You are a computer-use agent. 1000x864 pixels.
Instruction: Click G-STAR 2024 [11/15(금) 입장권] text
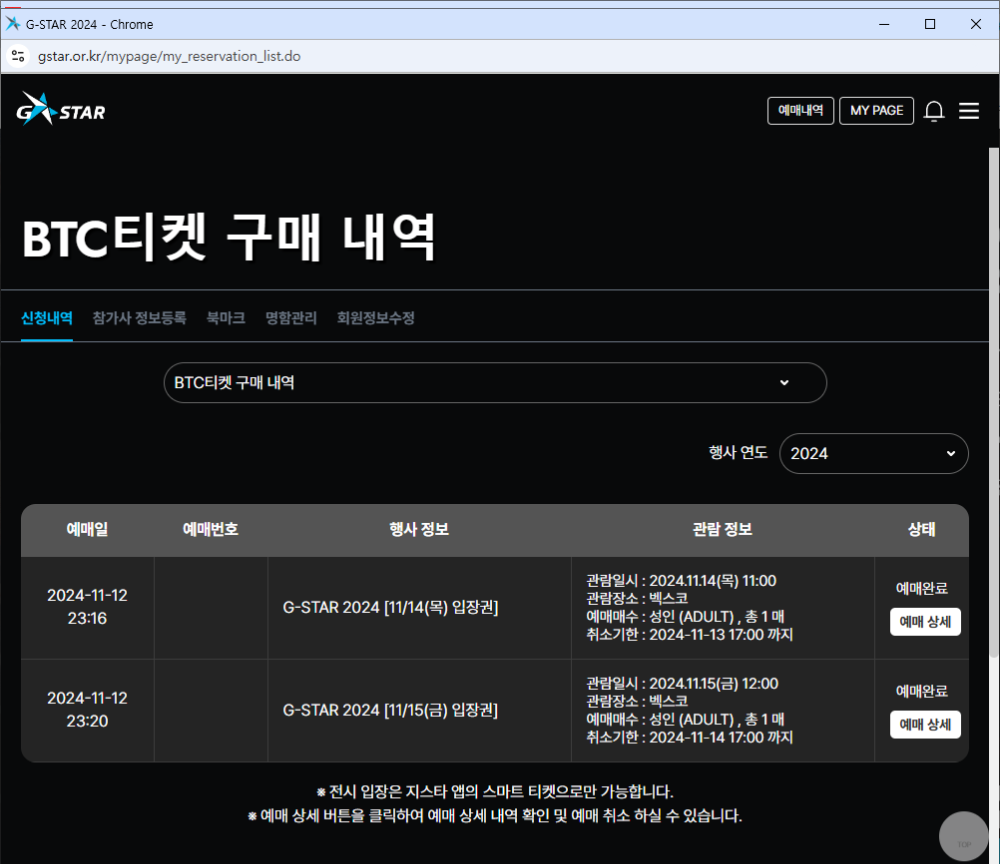(x=390, y=710)
